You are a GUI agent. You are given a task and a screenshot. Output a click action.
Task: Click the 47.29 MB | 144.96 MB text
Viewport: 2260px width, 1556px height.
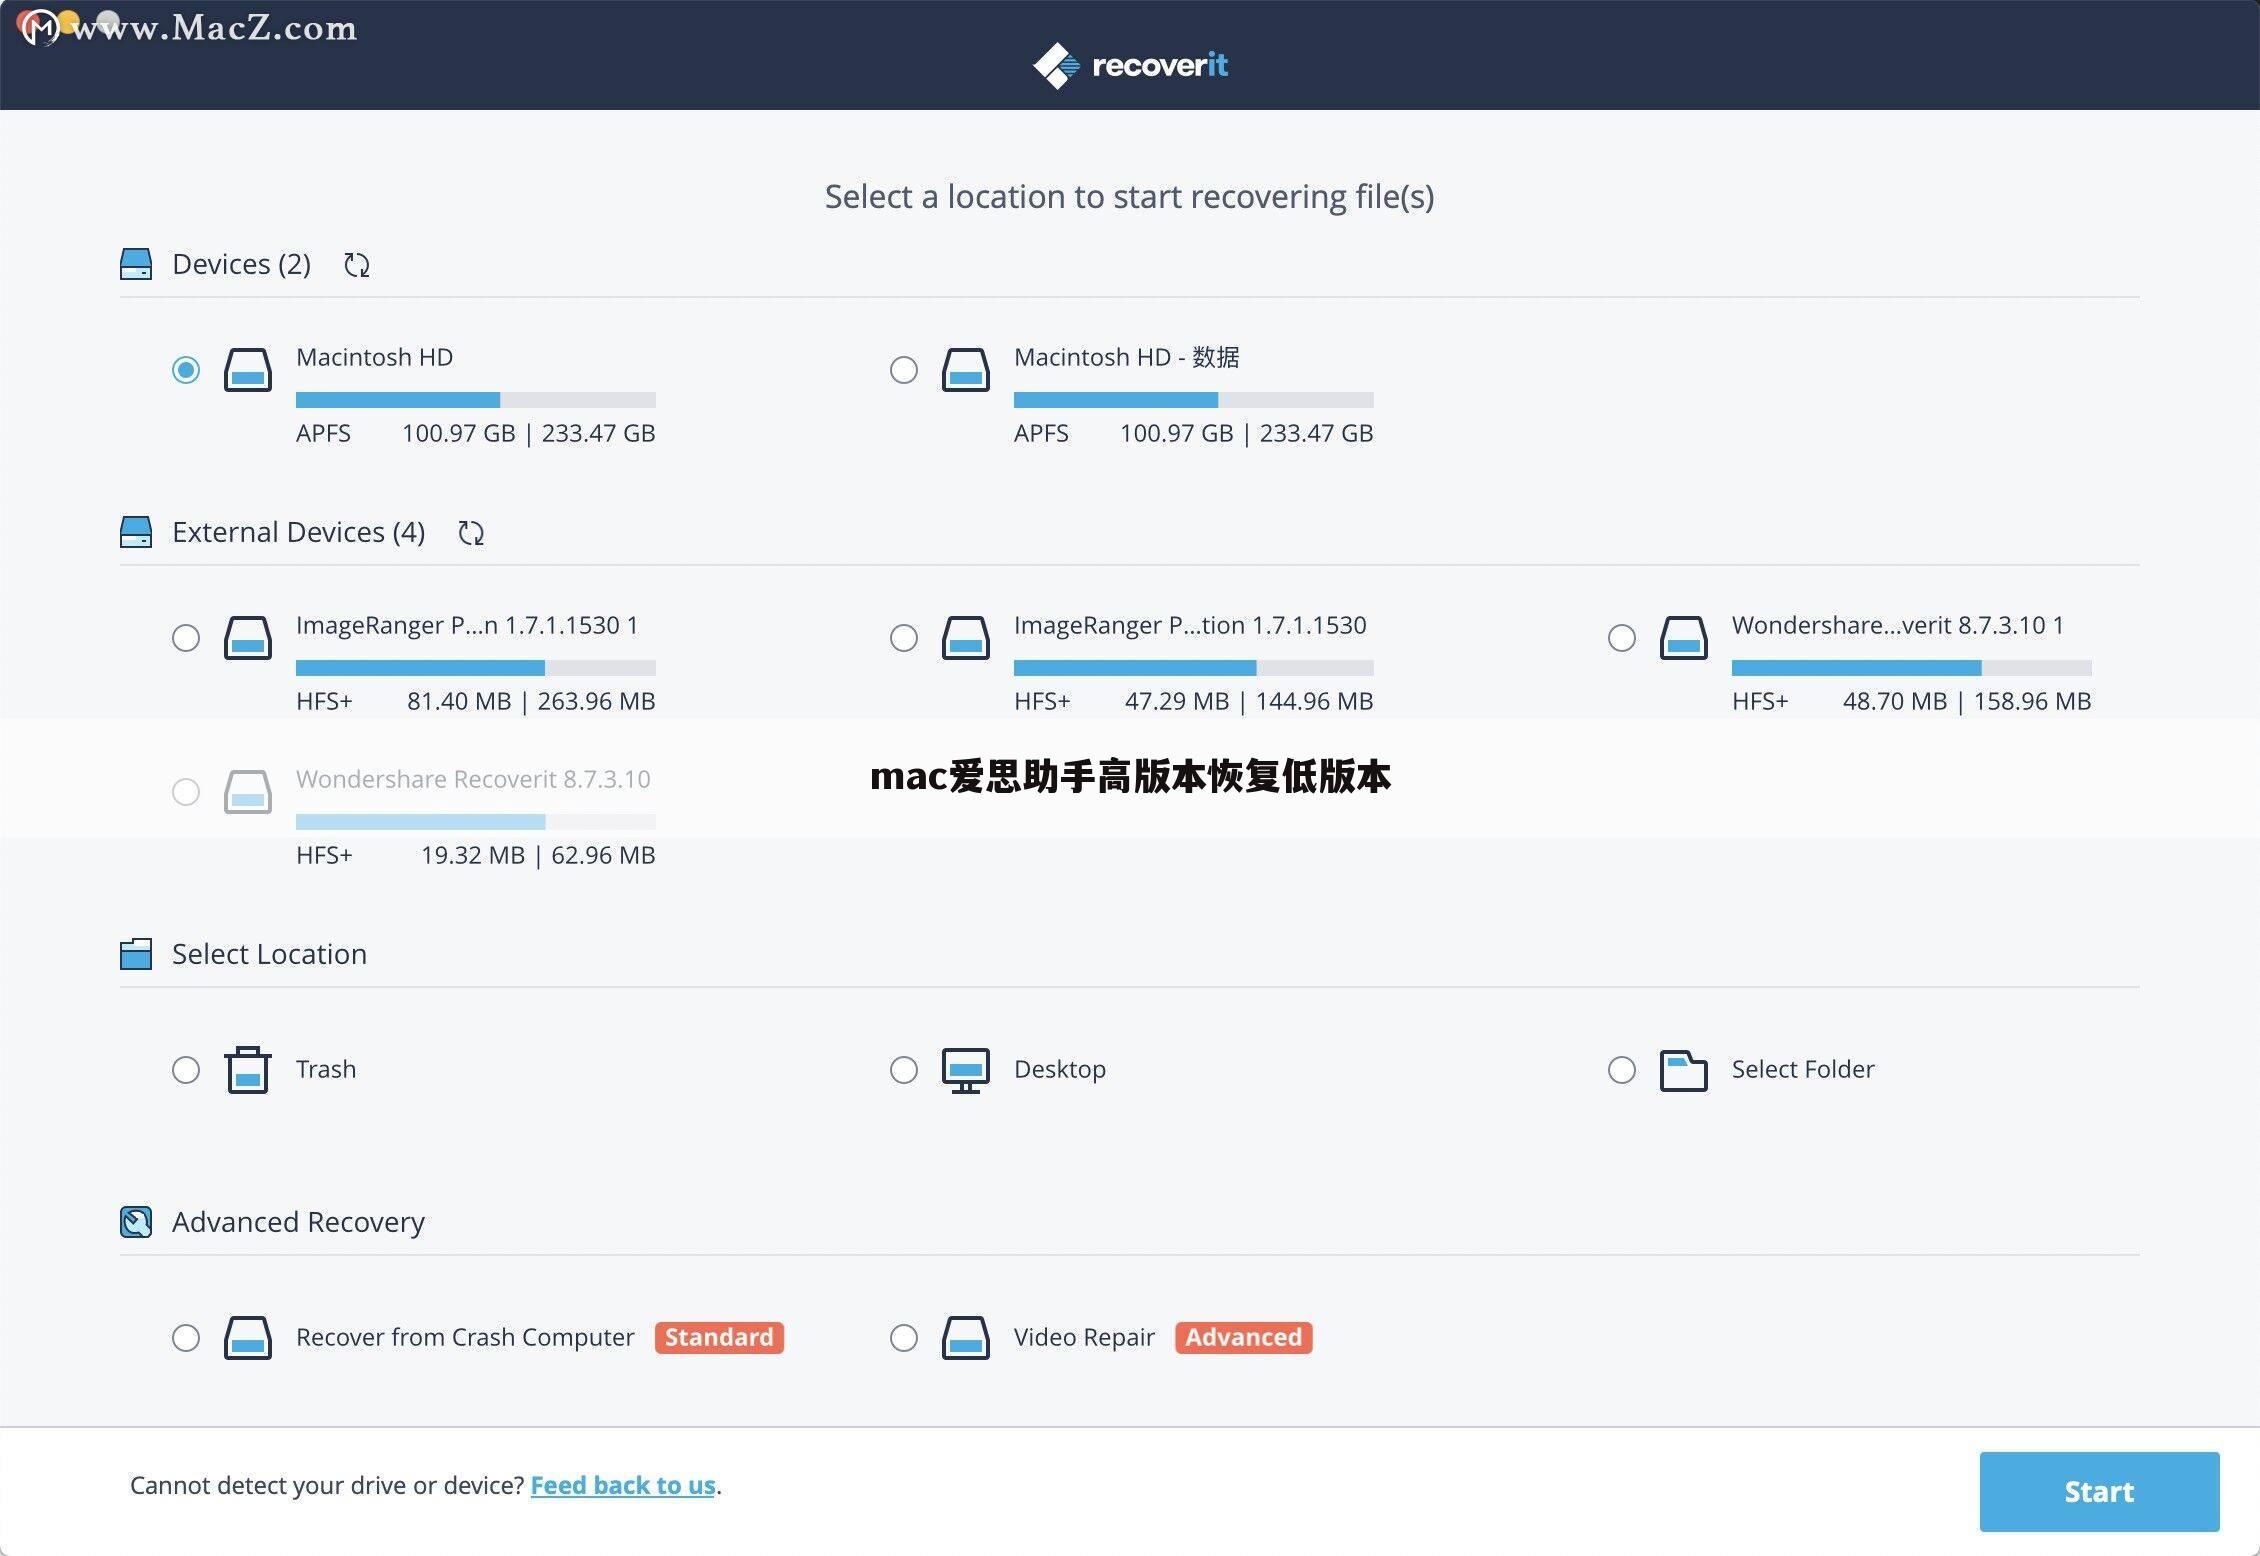click(1249, 702)
